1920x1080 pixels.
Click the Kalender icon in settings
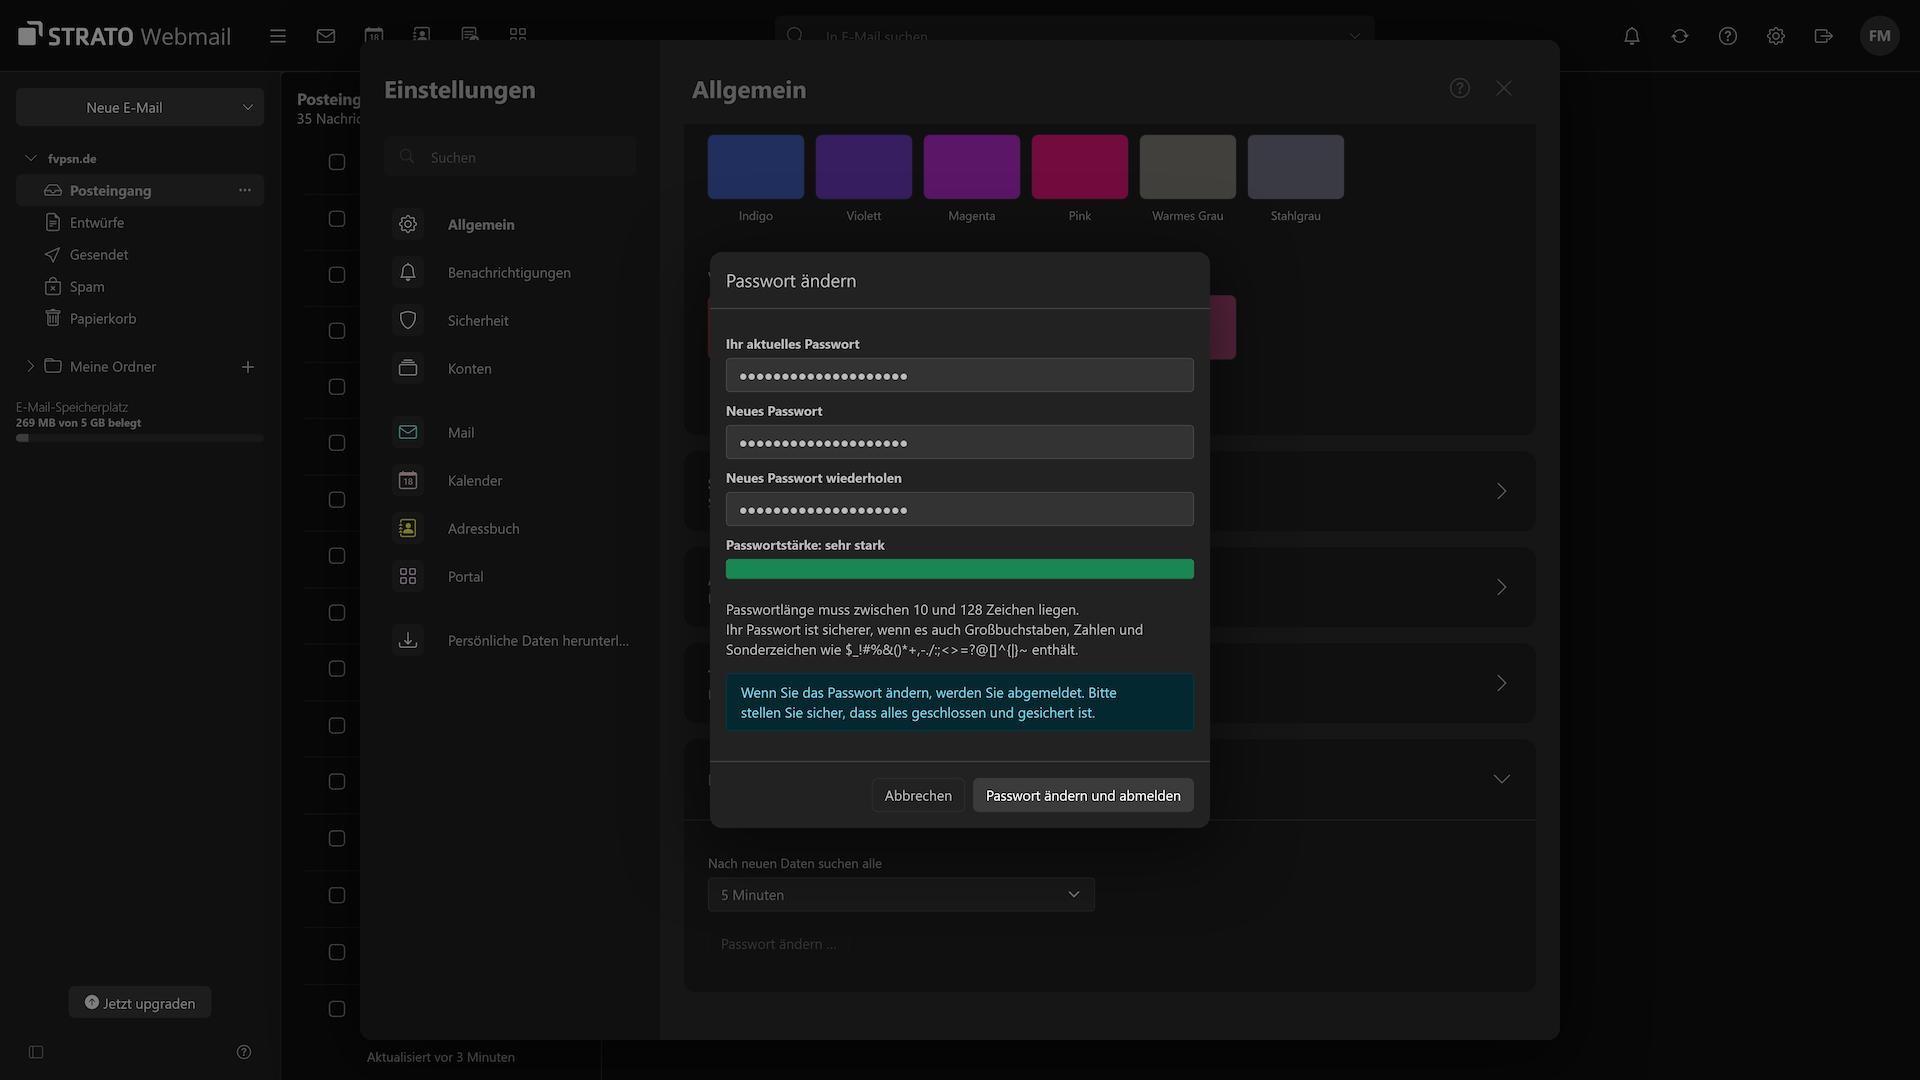point(408,480)
